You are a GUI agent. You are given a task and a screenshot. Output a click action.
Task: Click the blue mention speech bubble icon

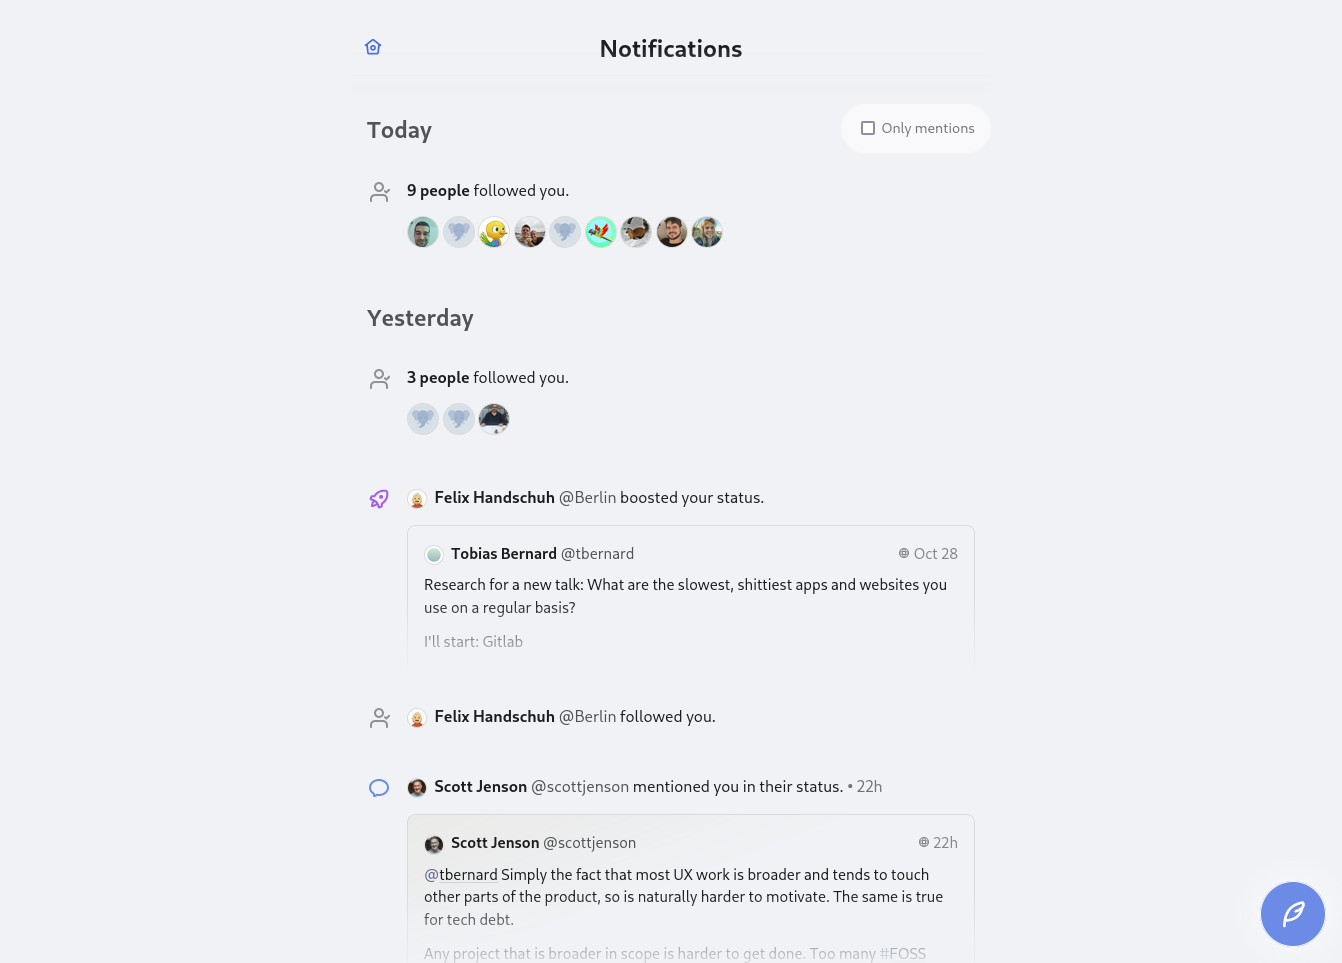click(x=379, y=788)
